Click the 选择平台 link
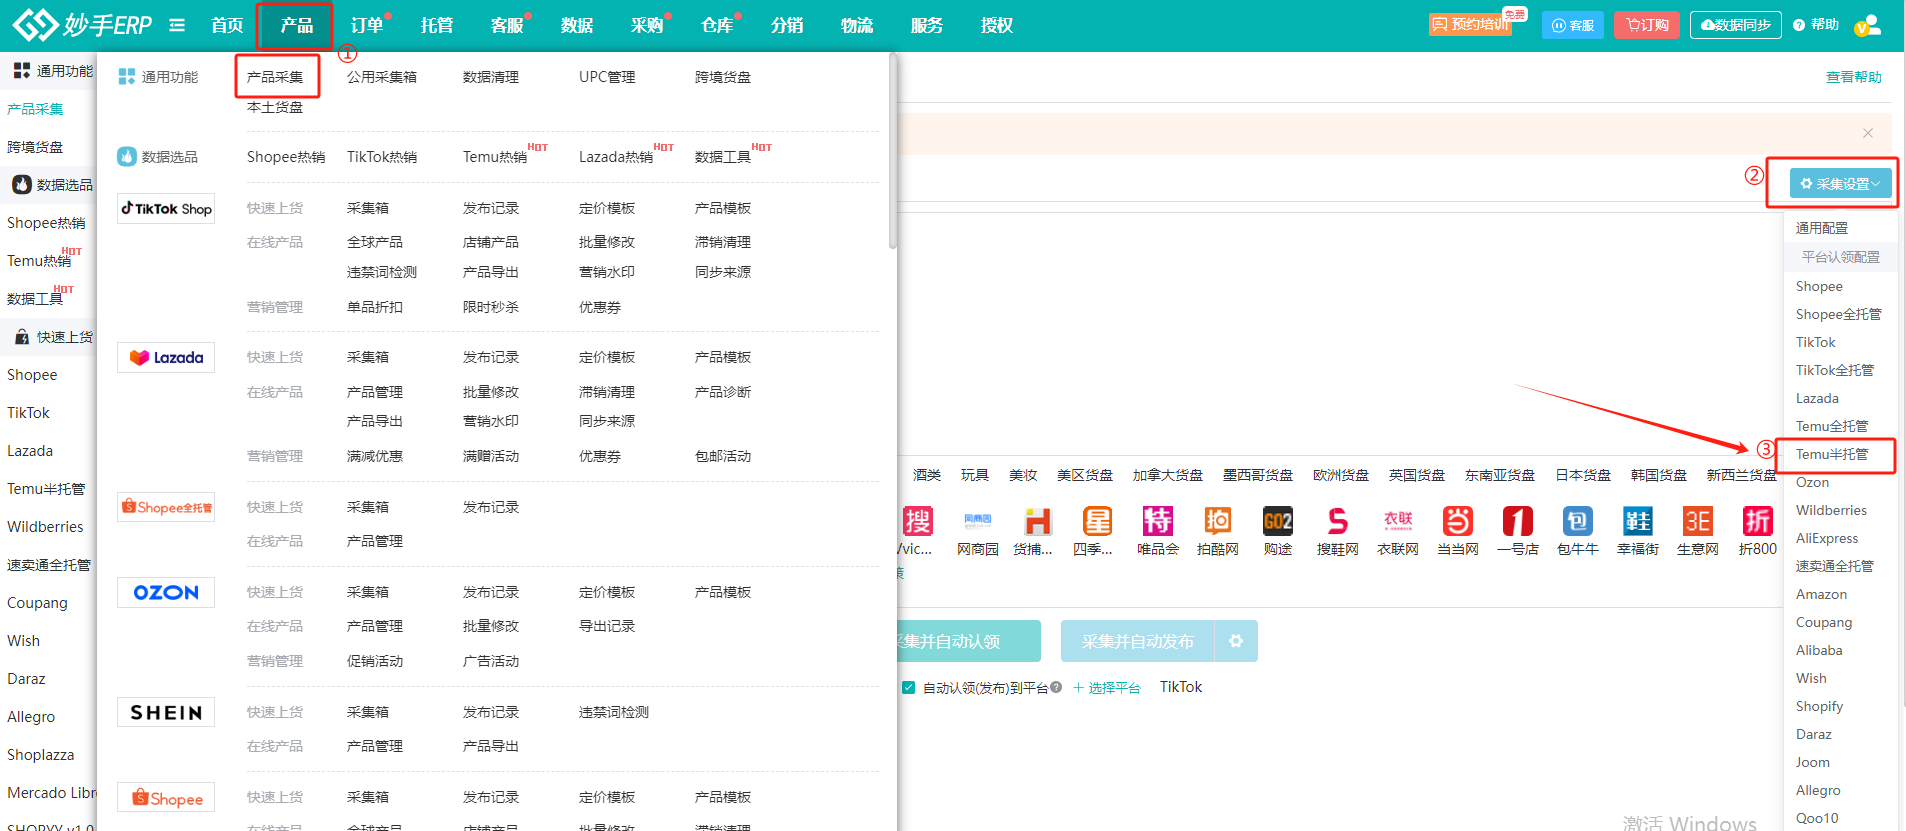The height and width of the screenshot is (831, 1906). coord(1107,687)
